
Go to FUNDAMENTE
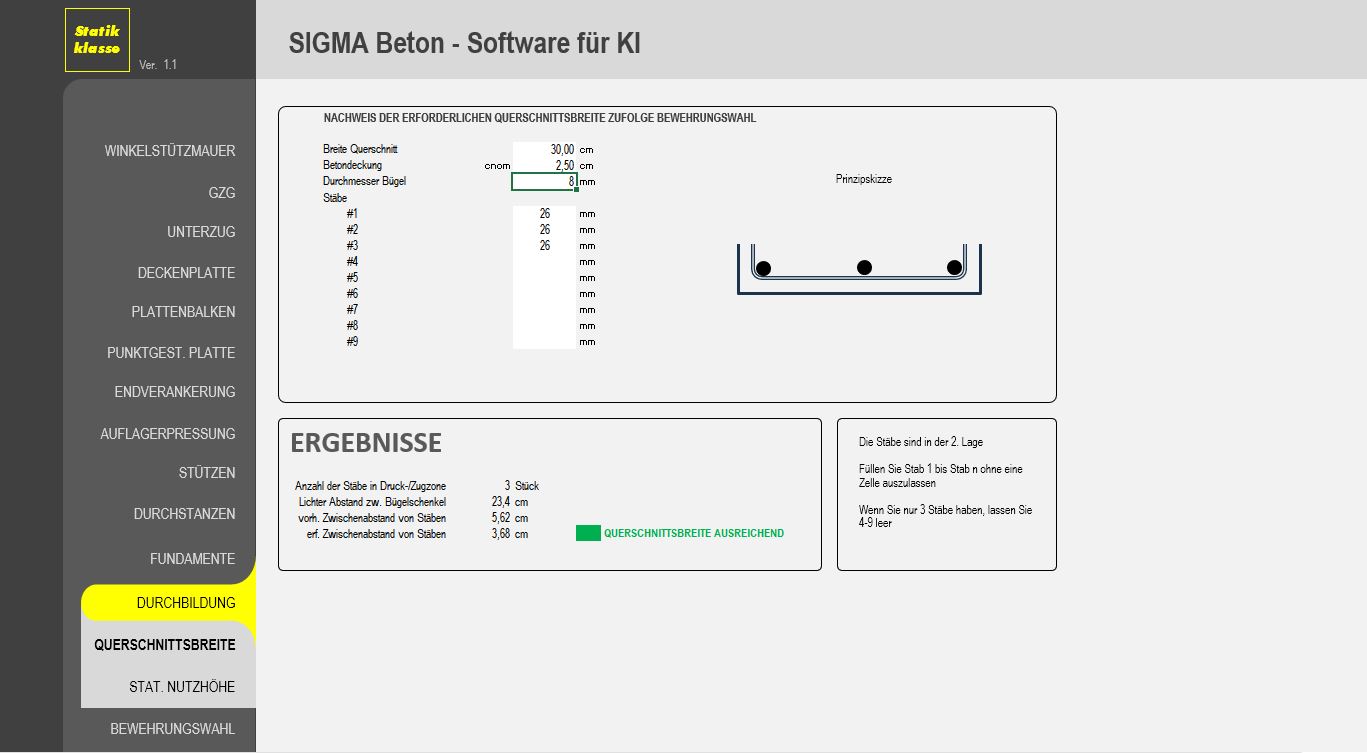point(192,559)
